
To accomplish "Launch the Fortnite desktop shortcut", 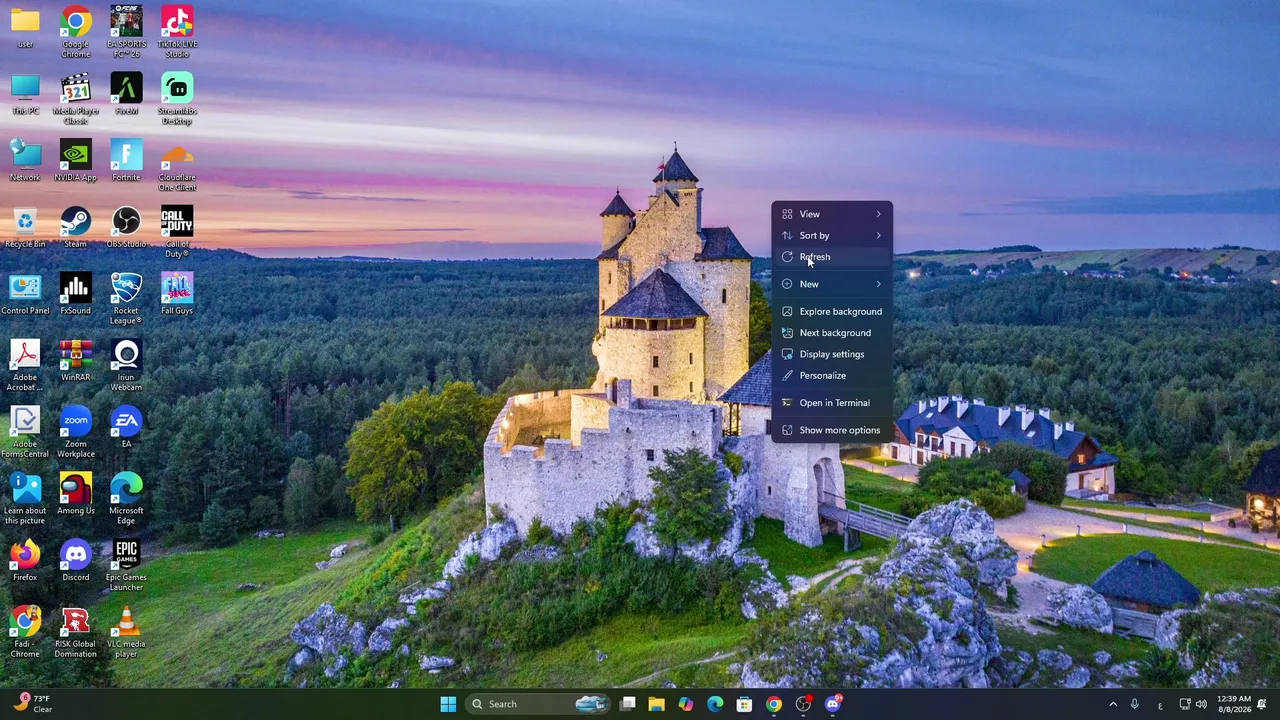I will point(126,160).
